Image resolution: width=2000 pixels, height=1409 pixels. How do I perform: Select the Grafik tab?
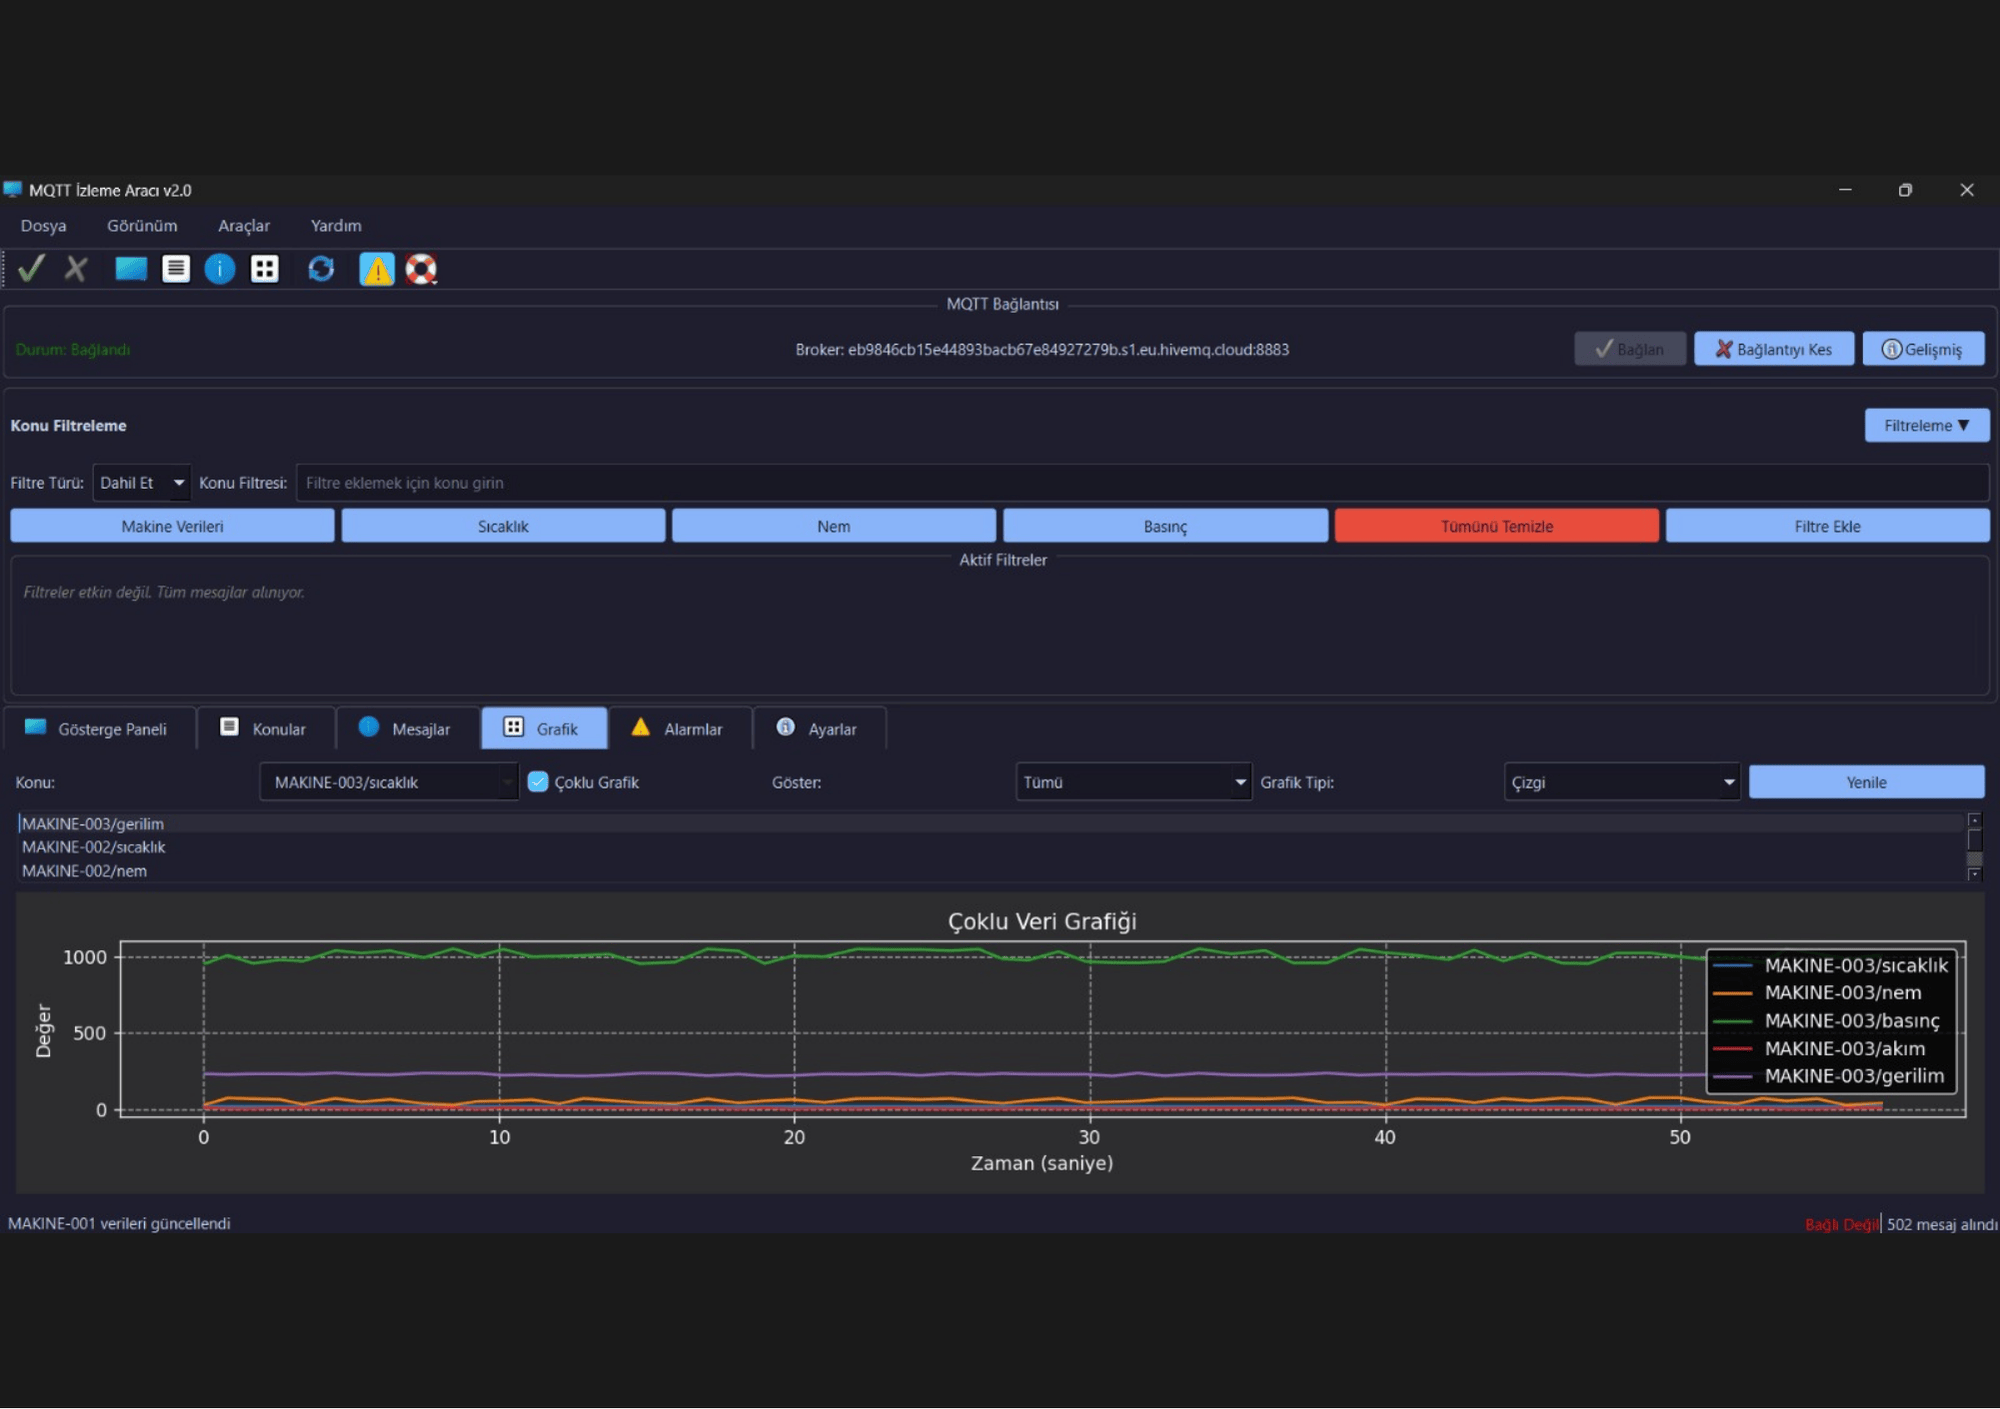pyautogui.click(x=544, y=728)
